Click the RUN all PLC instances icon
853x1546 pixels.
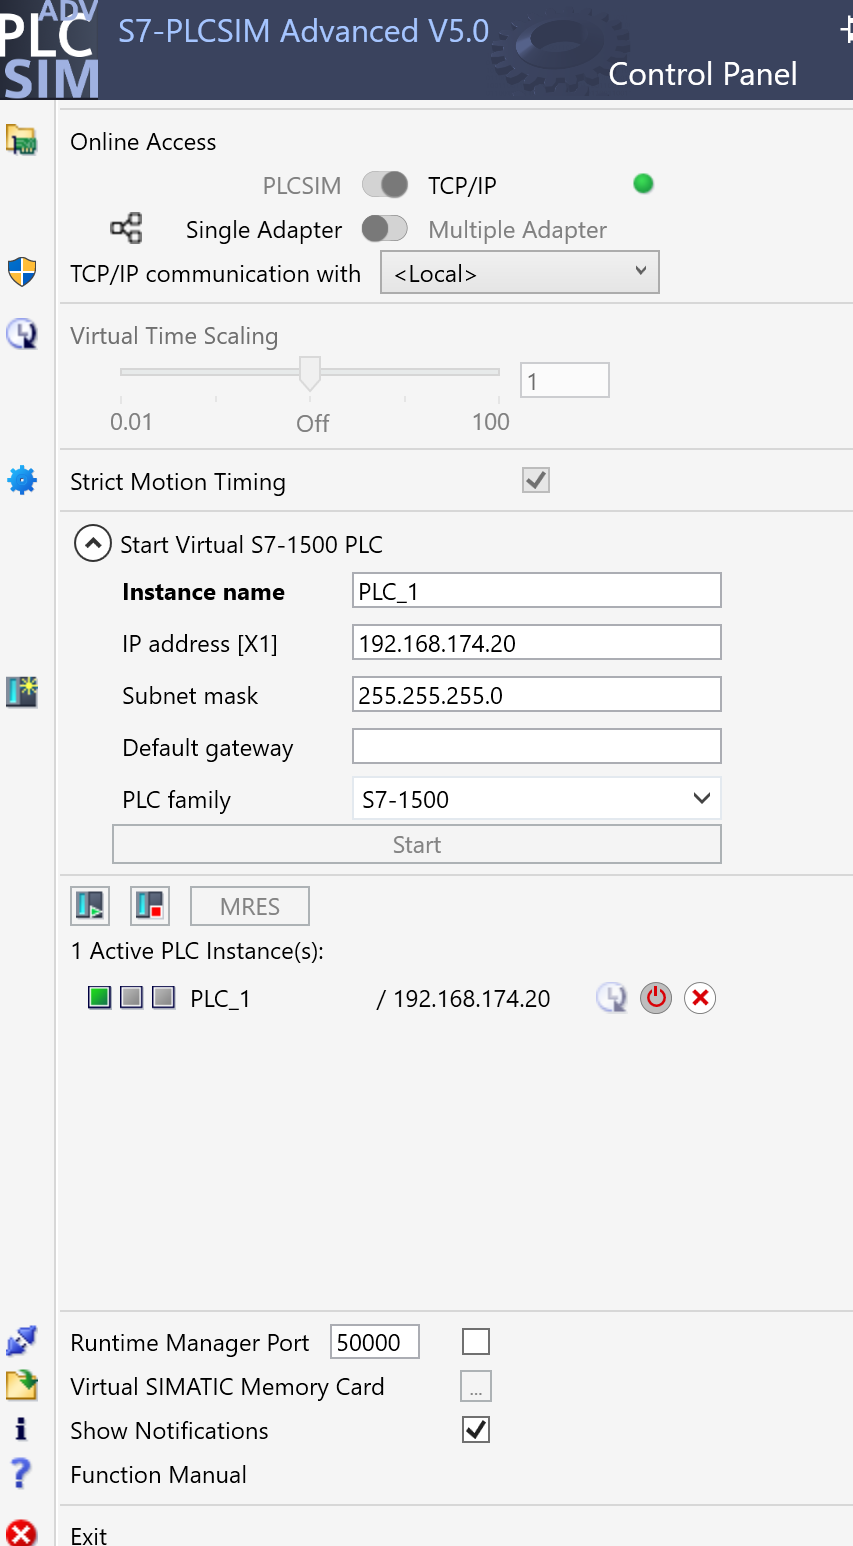coord(90,906)
